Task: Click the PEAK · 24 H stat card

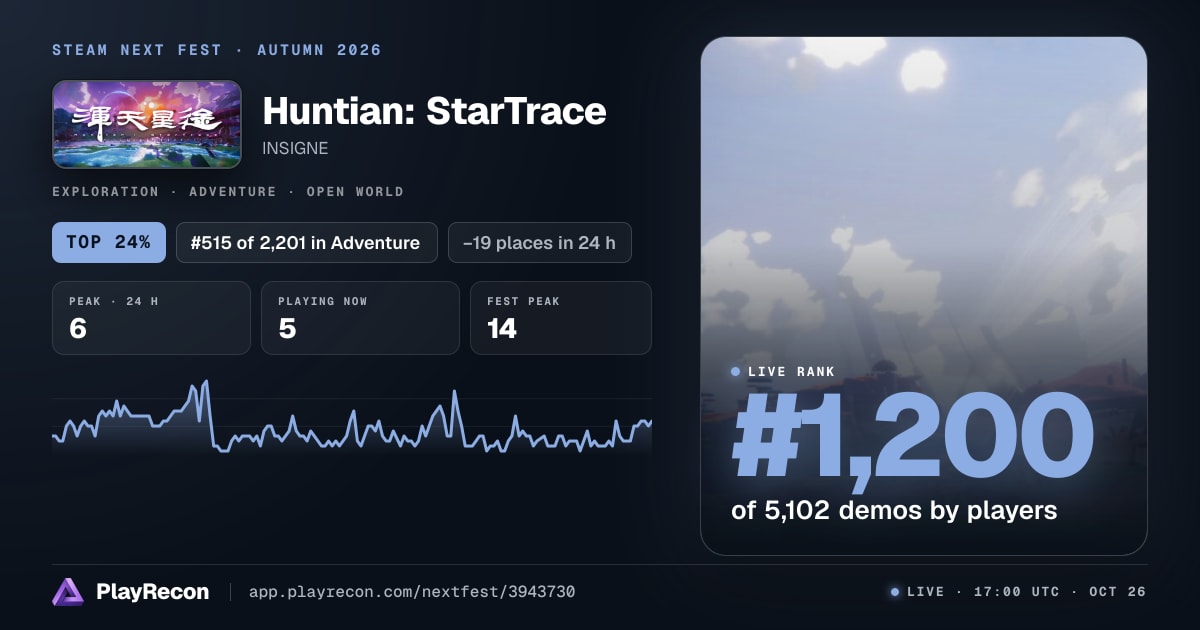Action: point(151,318)
